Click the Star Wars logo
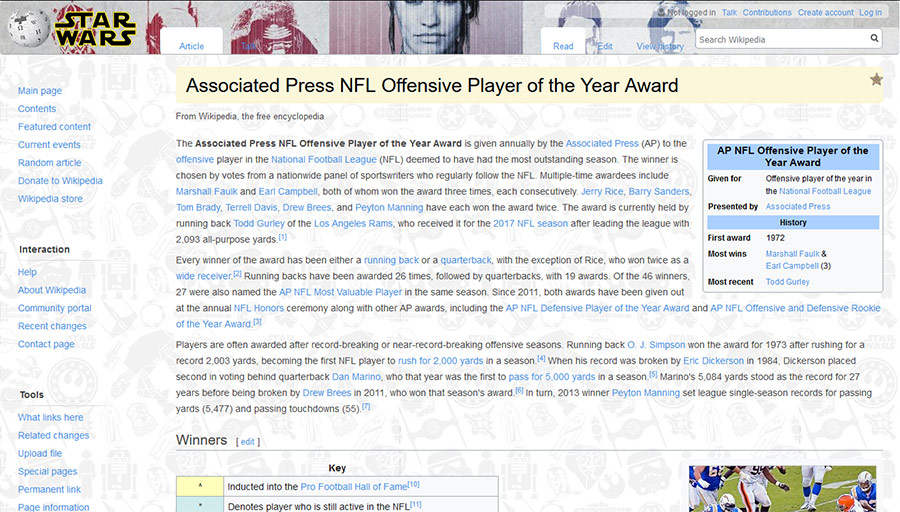Viewport: 900px width, 512px height. coord(95,29)
